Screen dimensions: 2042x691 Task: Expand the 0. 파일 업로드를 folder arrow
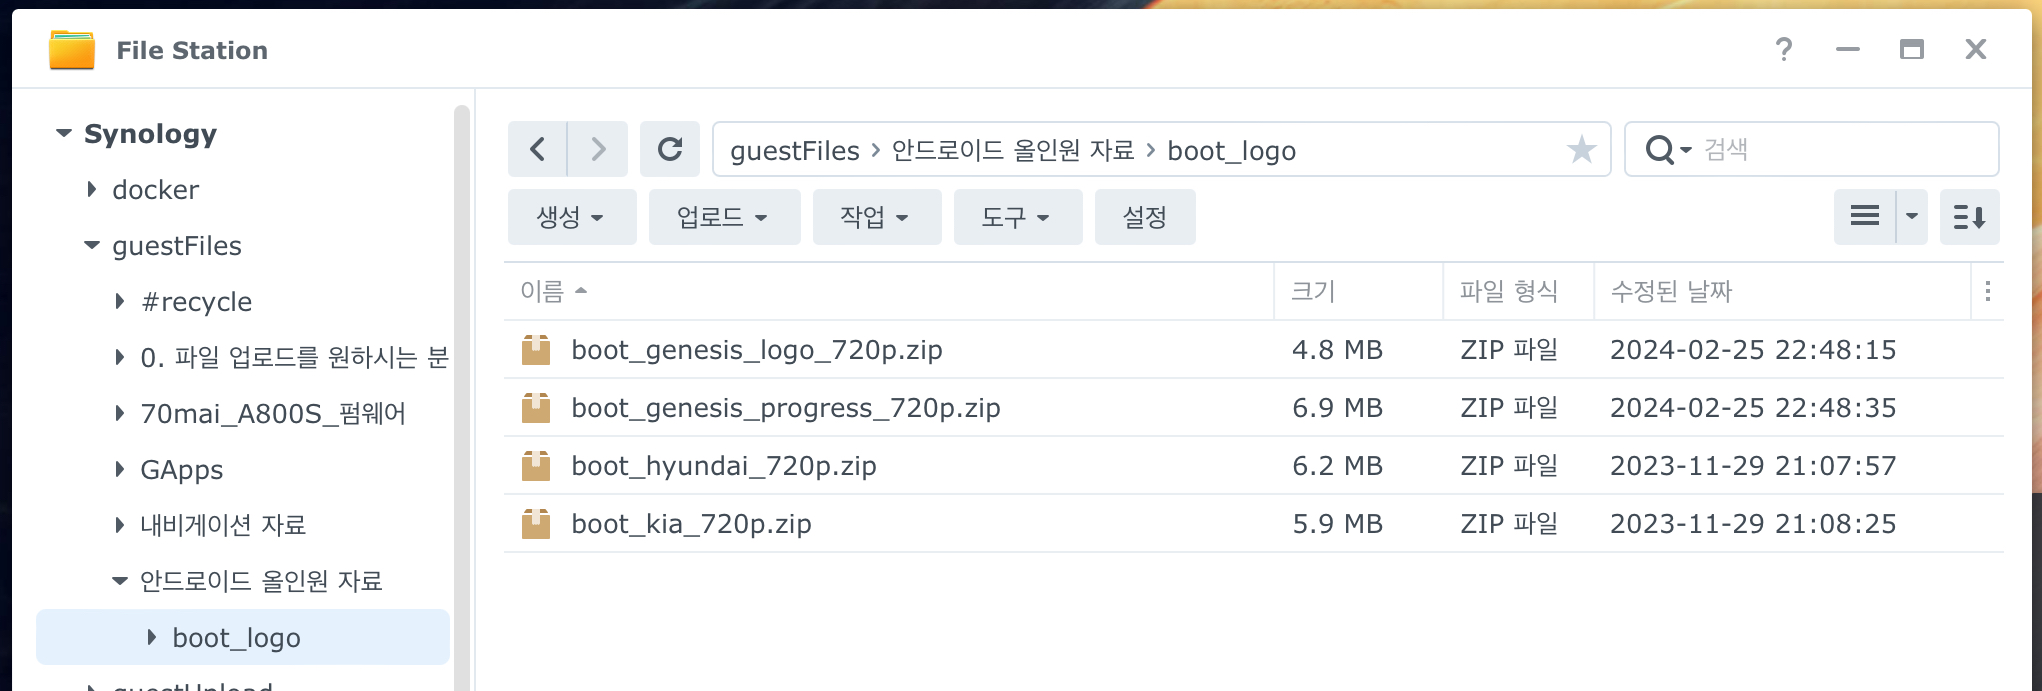[120, 357]
